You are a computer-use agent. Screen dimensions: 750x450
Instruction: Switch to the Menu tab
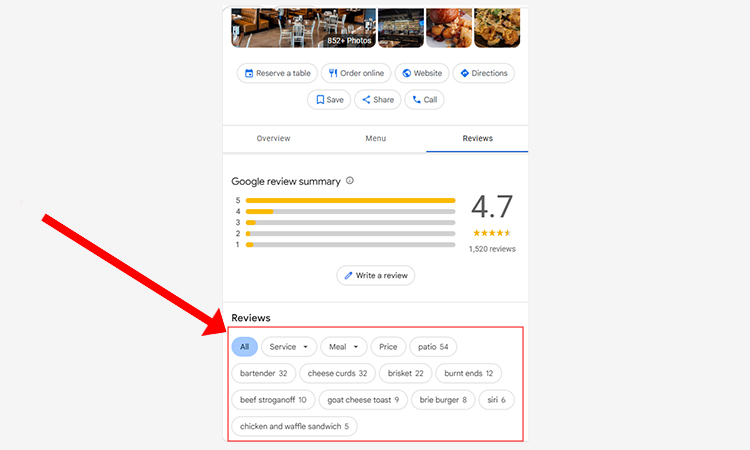(375, 138)
